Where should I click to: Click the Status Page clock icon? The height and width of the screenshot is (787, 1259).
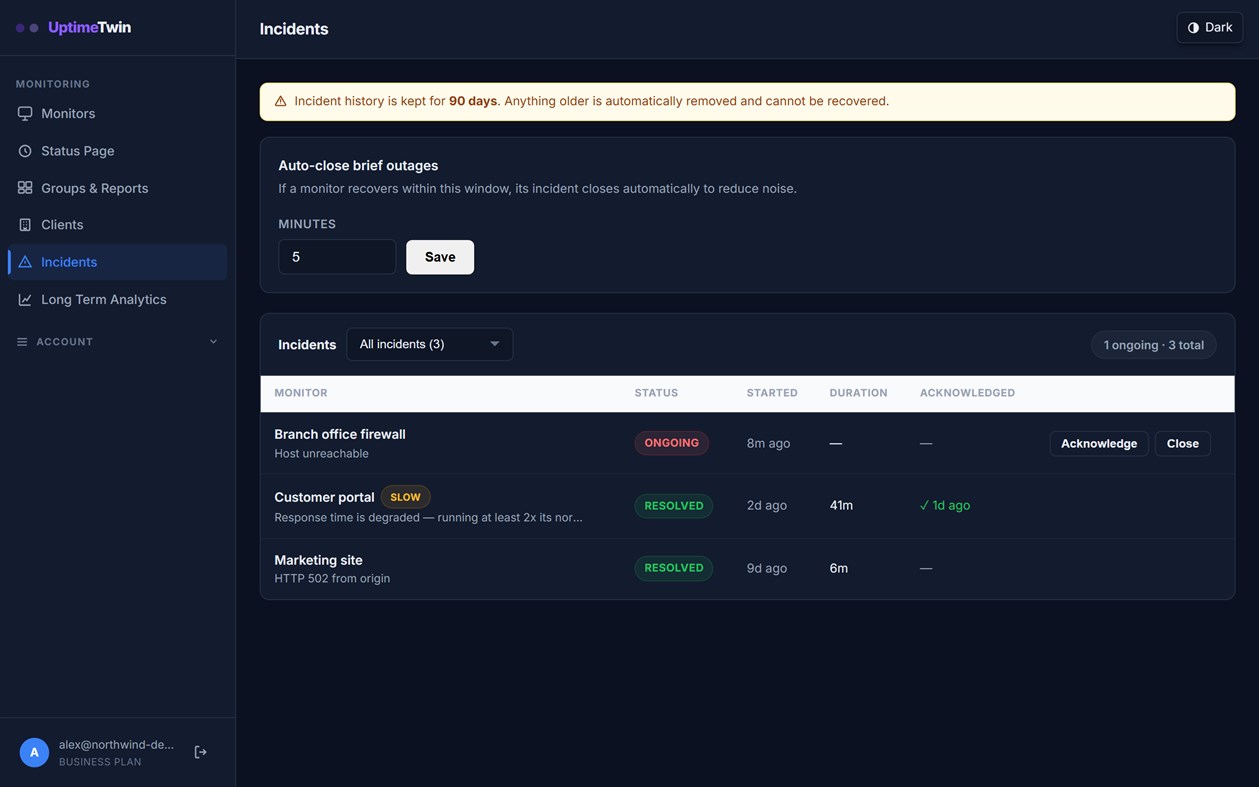pos(25,151)
